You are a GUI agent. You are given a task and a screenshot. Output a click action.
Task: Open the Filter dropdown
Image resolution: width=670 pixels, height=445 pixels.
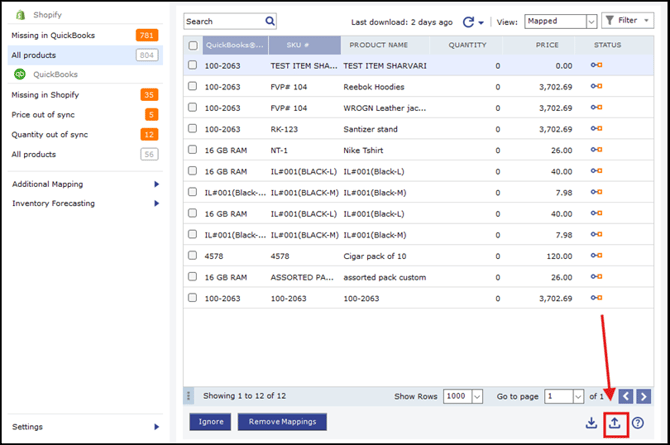627,21
